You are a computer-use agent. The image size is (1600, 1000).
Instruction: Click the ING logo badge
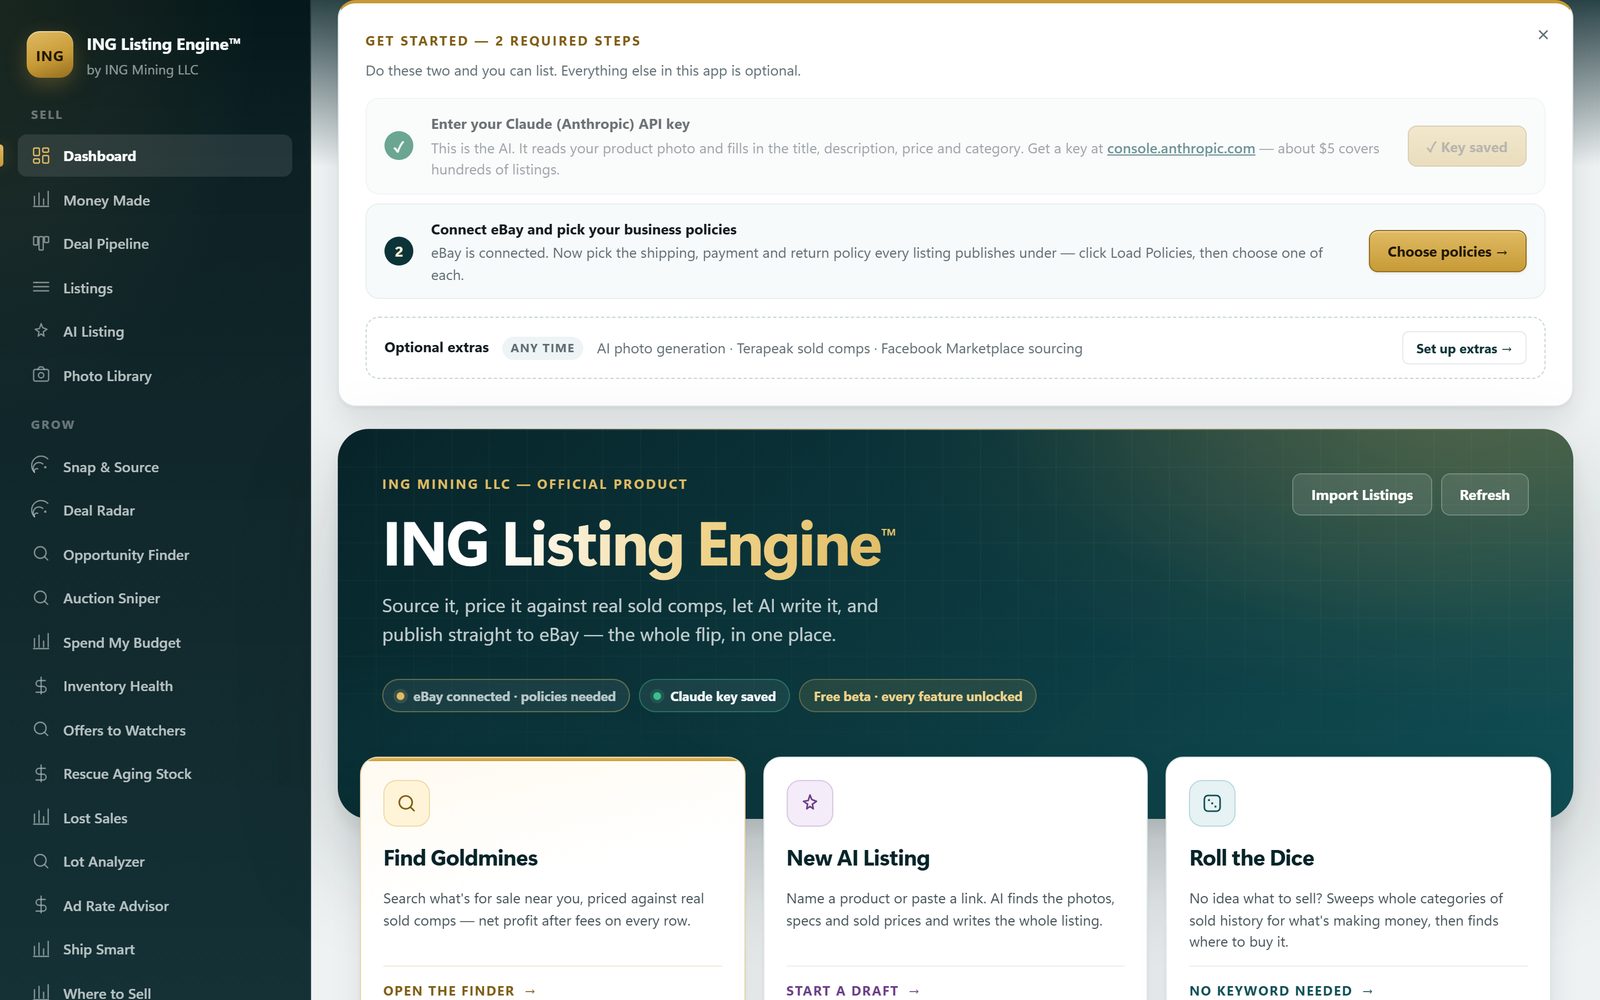coord(49,55)
